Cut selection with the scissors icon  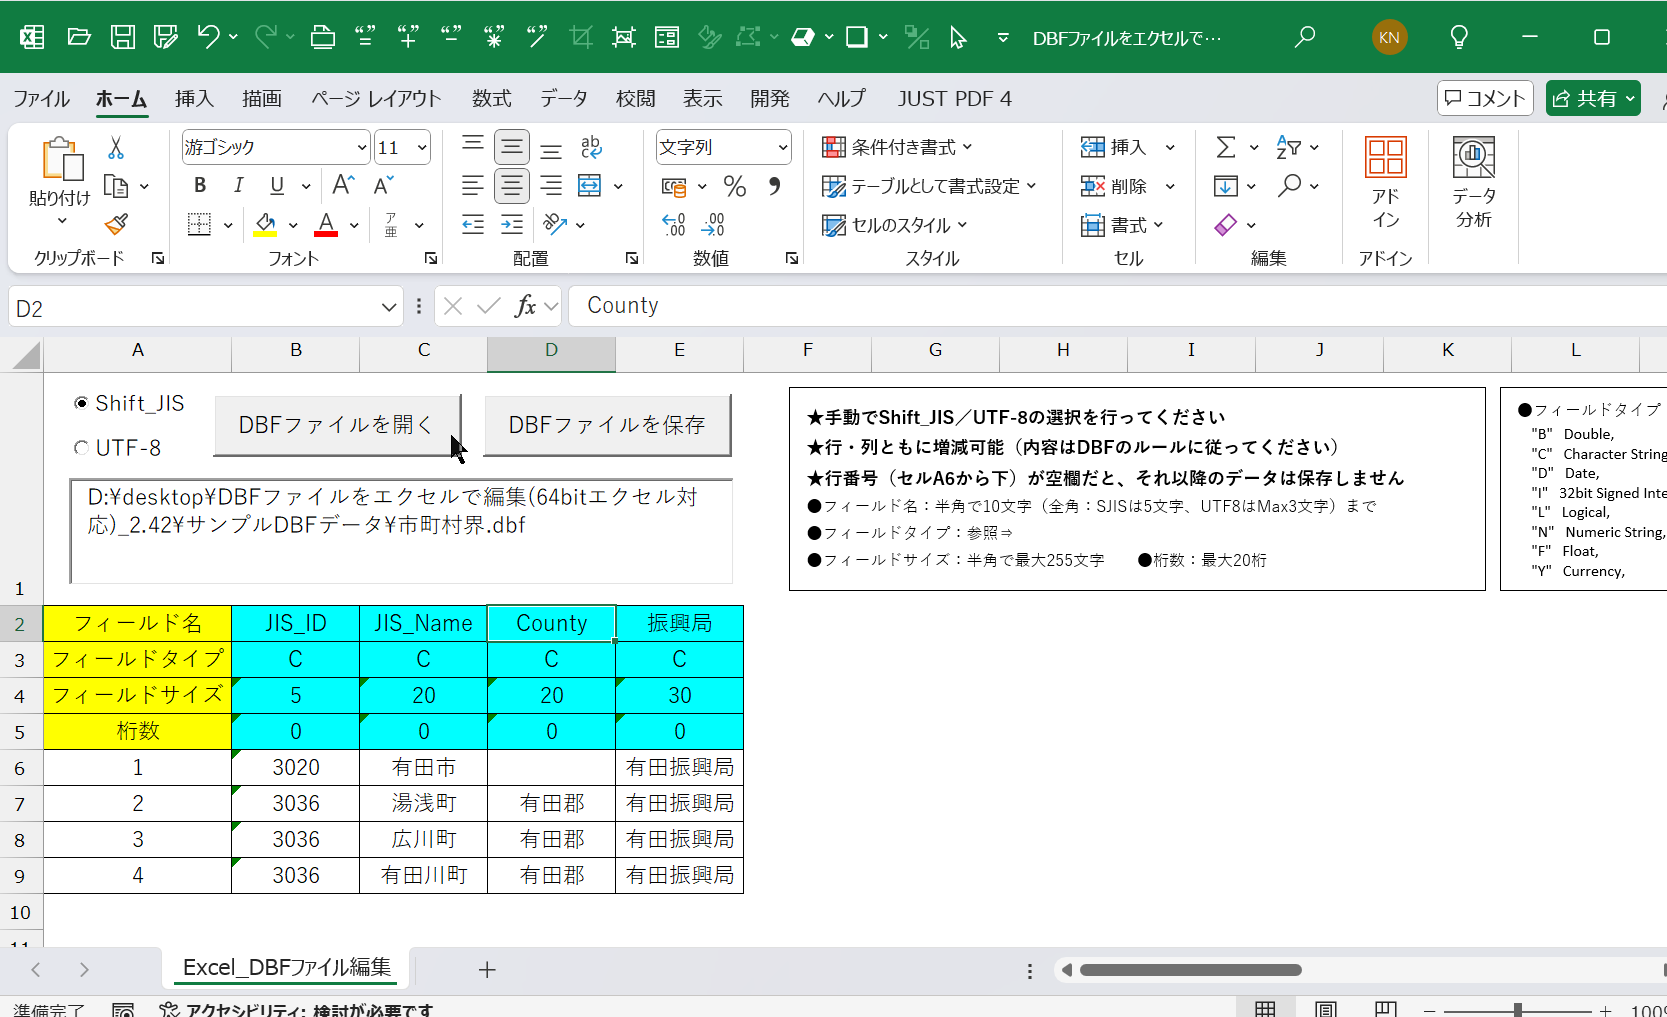(x=116, y=148)
